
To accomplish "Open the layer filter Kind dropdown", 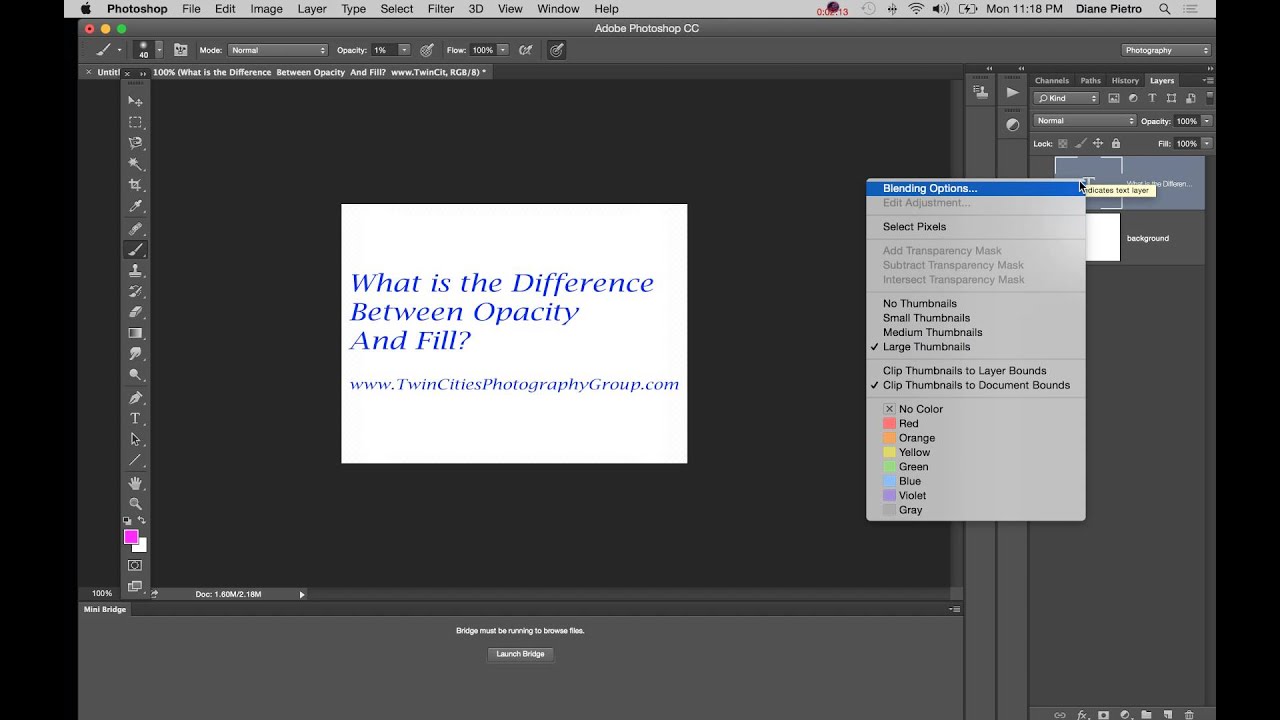I will tap(1066, 98).
